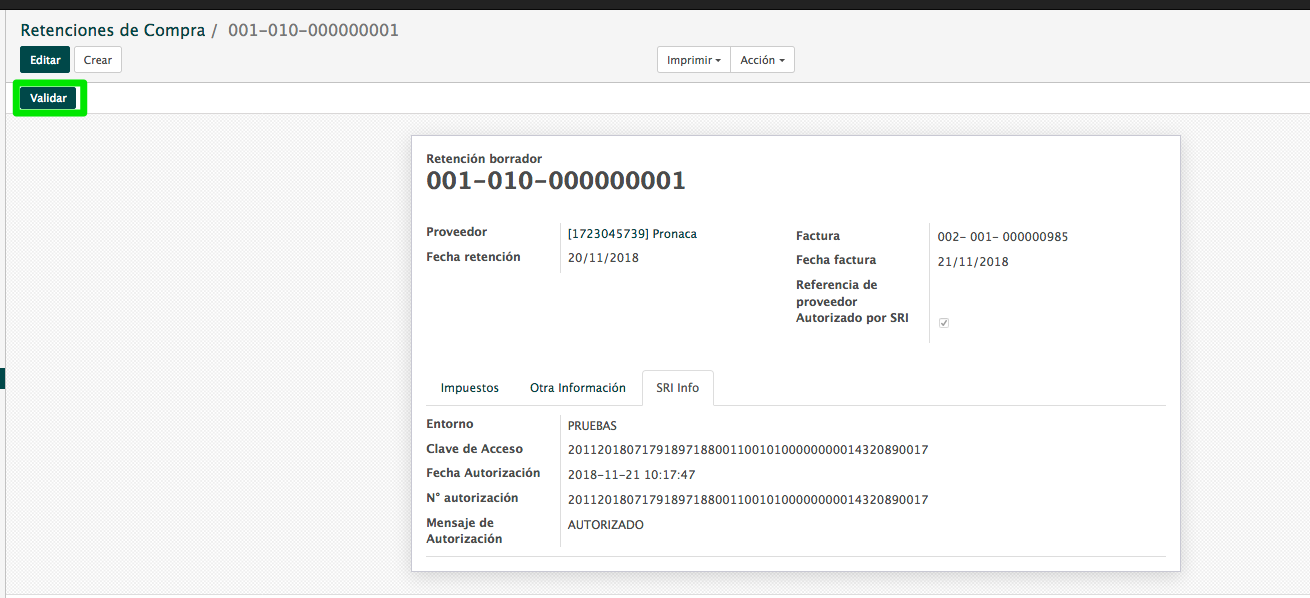Open invoice link 002- 001- 000000985
This screenshot has width=1310, height=598.
tap(1003, 237)
